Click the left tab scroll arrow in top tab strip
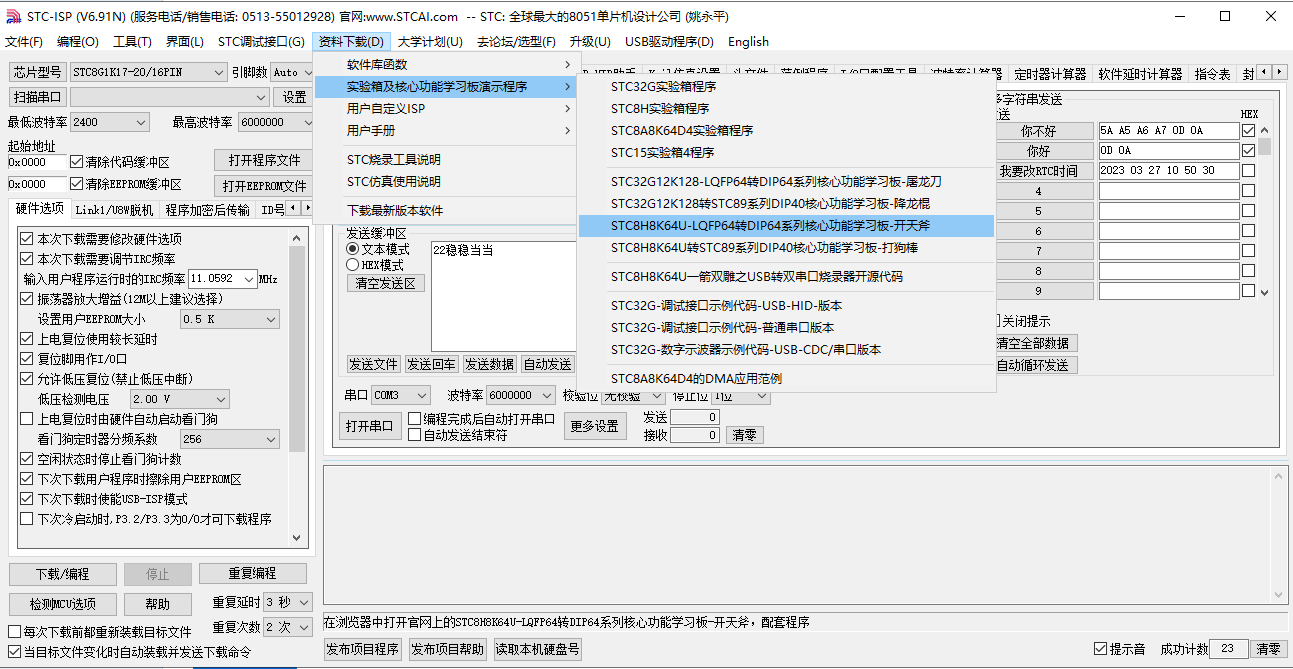 [x=1266, y=72]
